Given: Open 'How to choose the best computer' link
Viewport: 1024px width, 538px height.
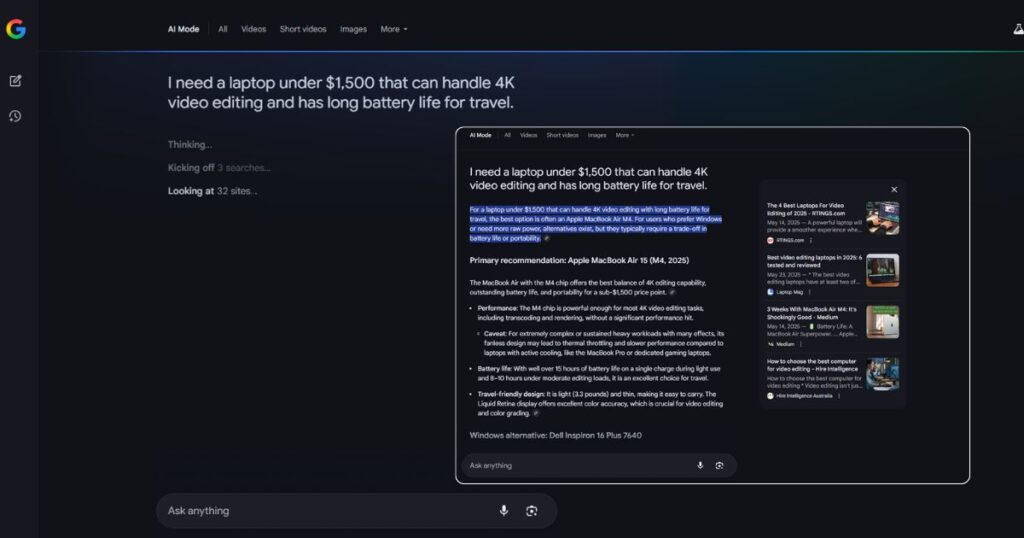Looking at the screenshot, I should (812, 365).
